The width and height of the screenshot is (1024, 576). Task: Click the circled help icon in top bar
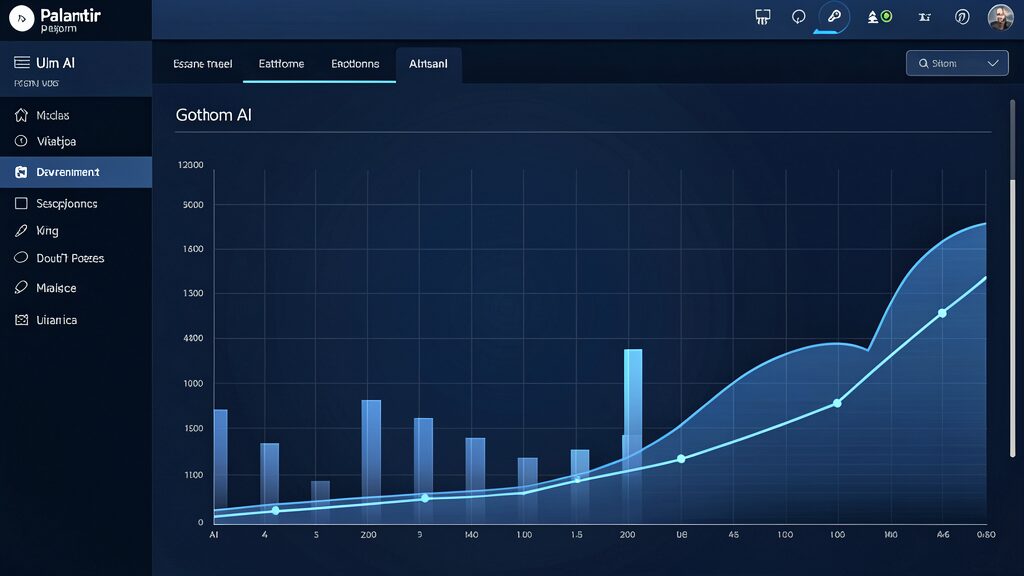click(x=962, y=17)
